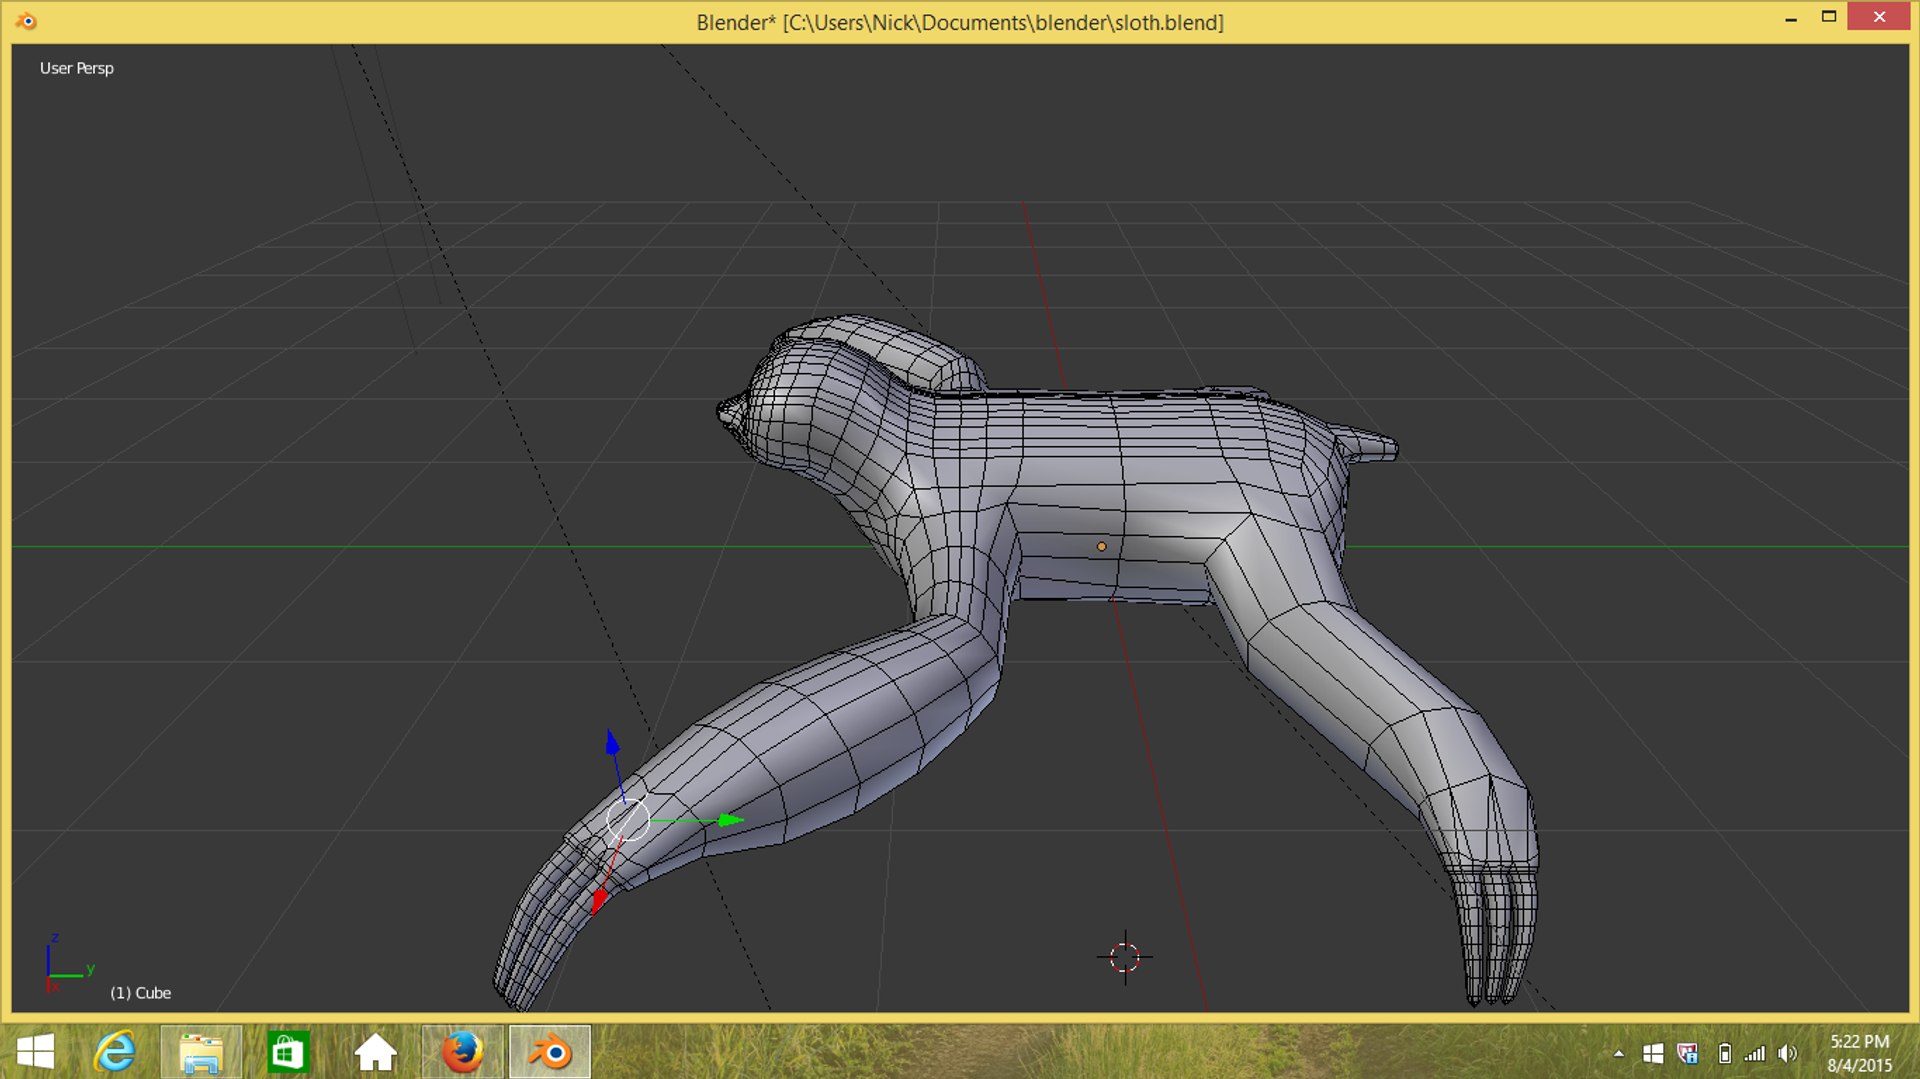Click the orange object origin dot
Image resolution: width=1920 pixels, height=1079 pixels.
1101,547
